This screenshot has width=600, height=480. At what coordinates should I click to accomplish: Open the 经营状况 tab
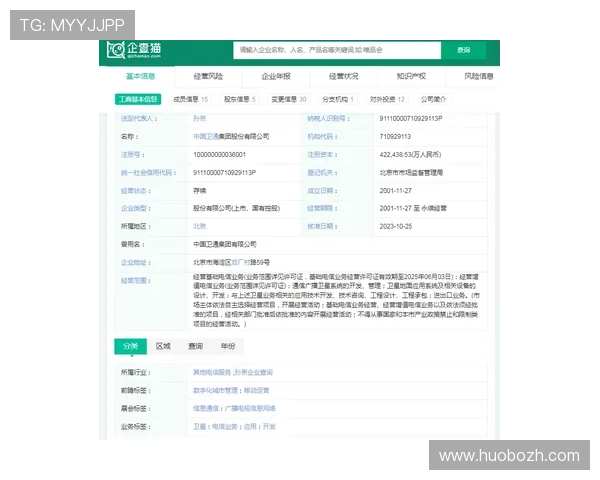[x=344, y=76]
